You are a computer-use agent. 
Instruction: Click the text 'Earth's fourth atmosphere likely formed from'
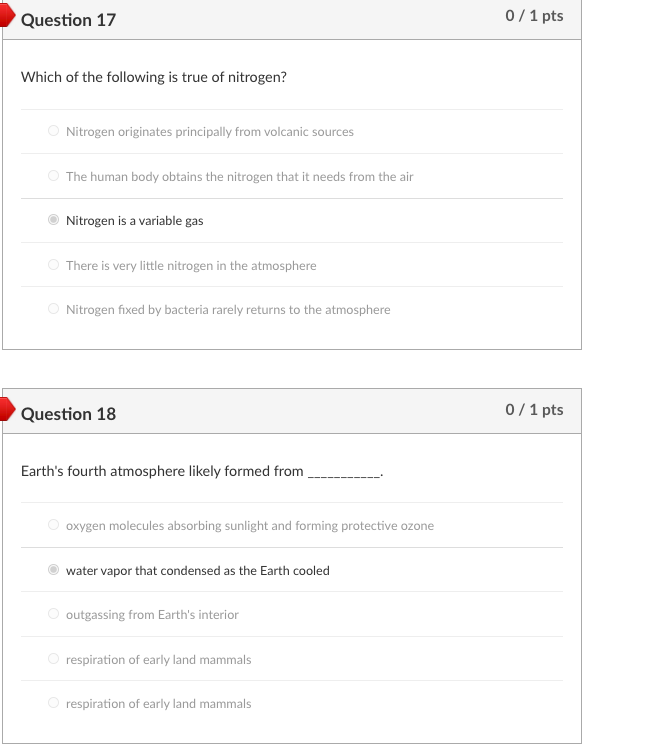point(162,471)
